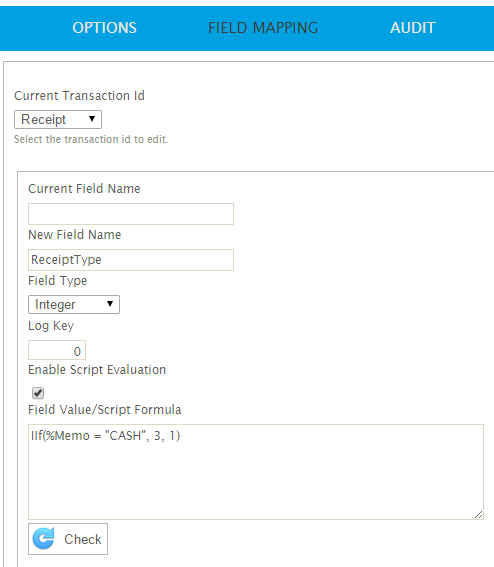494x567 pixels.
Task: Click the Current Field Name label
Action: [x=84, y=189]
